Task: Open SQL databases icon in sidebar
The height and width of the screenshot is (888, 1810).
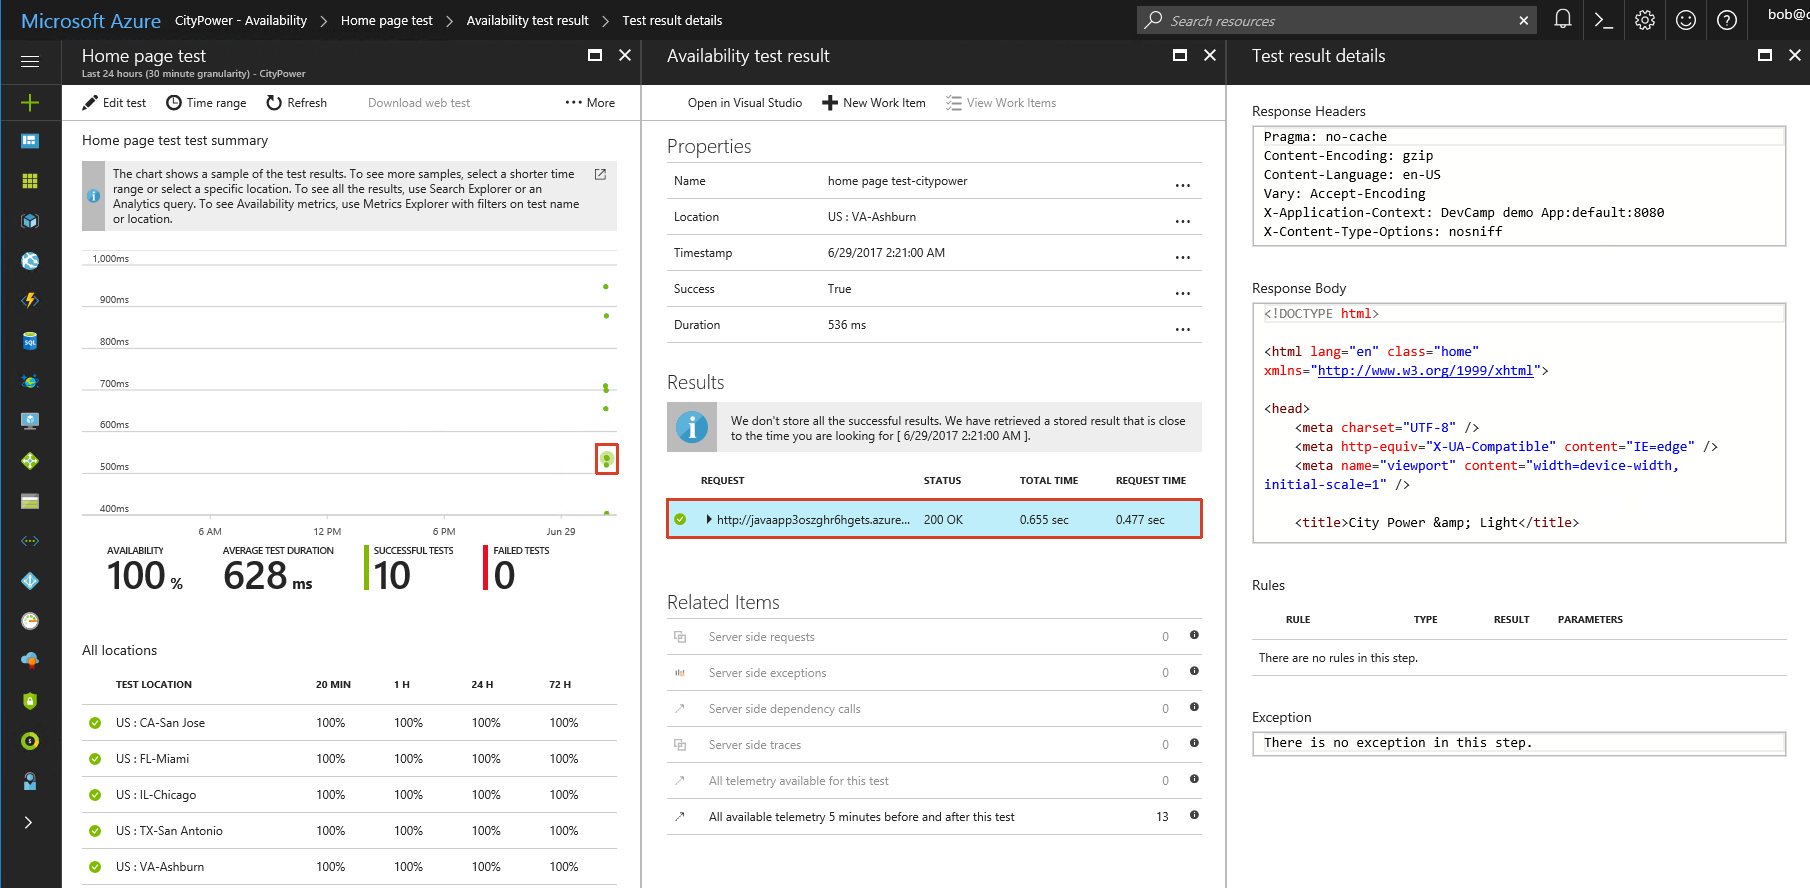Action: pyautogui.click(x=30, y=341)
